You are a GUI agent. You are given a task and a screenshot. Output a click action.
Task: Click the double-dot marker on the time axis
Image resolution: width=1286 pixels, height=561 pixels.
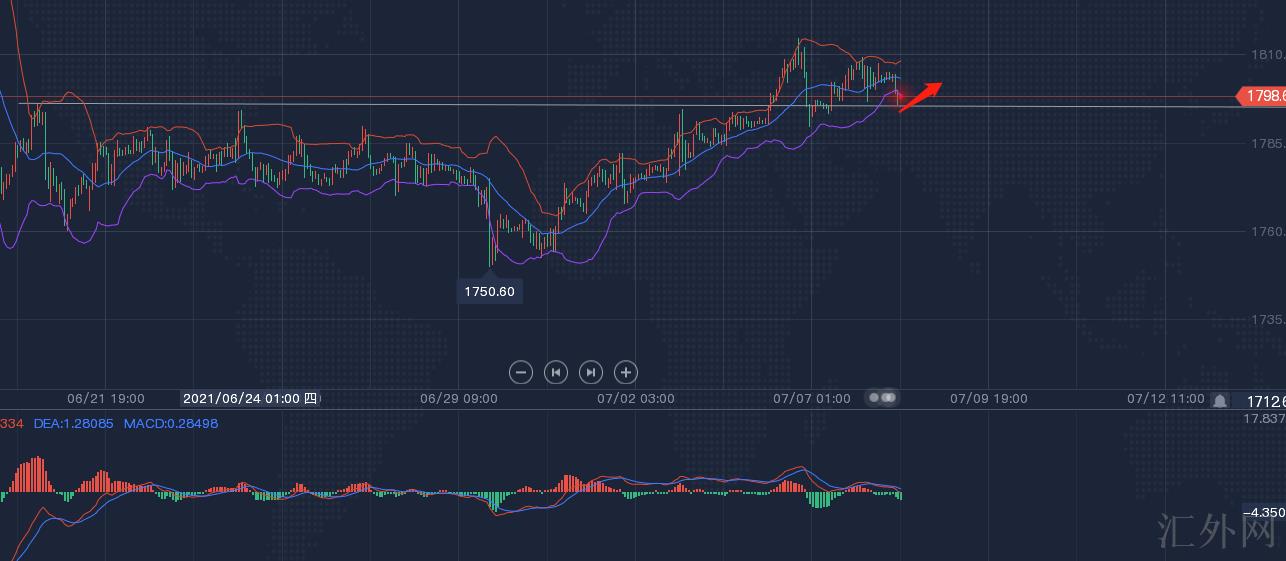(883, 398)
